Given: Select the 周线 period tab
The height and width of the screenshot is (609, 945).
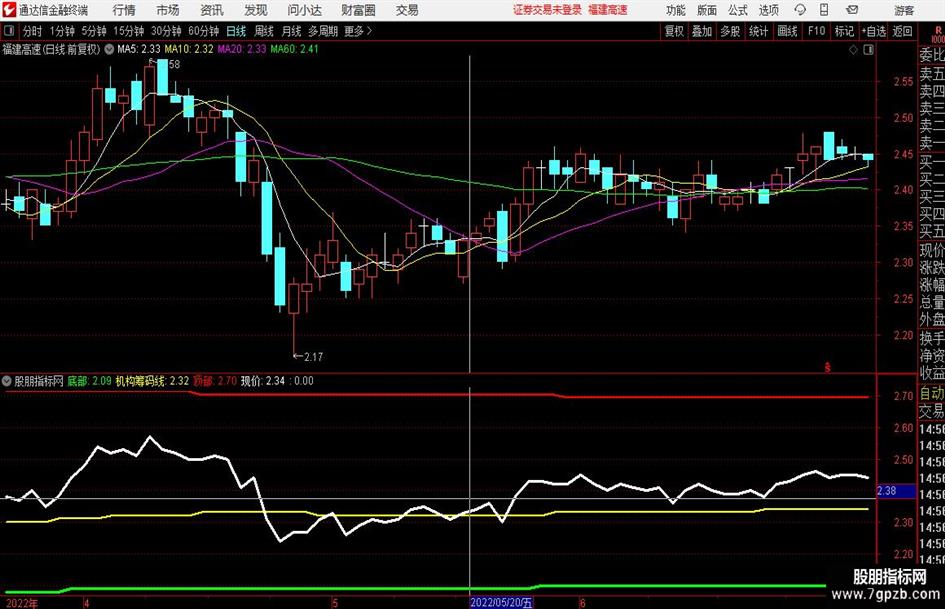Looking at the screenshot, I should click(x=264, y=31).
